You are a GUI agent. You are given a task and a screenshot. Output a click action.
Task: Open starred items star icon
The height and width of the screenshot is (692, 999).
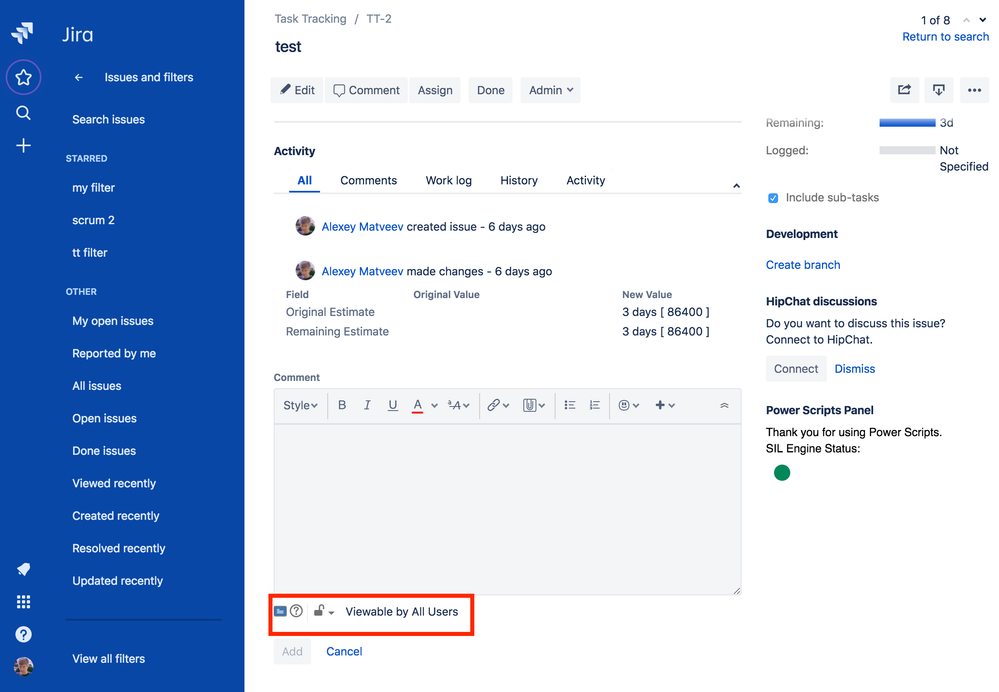tap(24, 78)
